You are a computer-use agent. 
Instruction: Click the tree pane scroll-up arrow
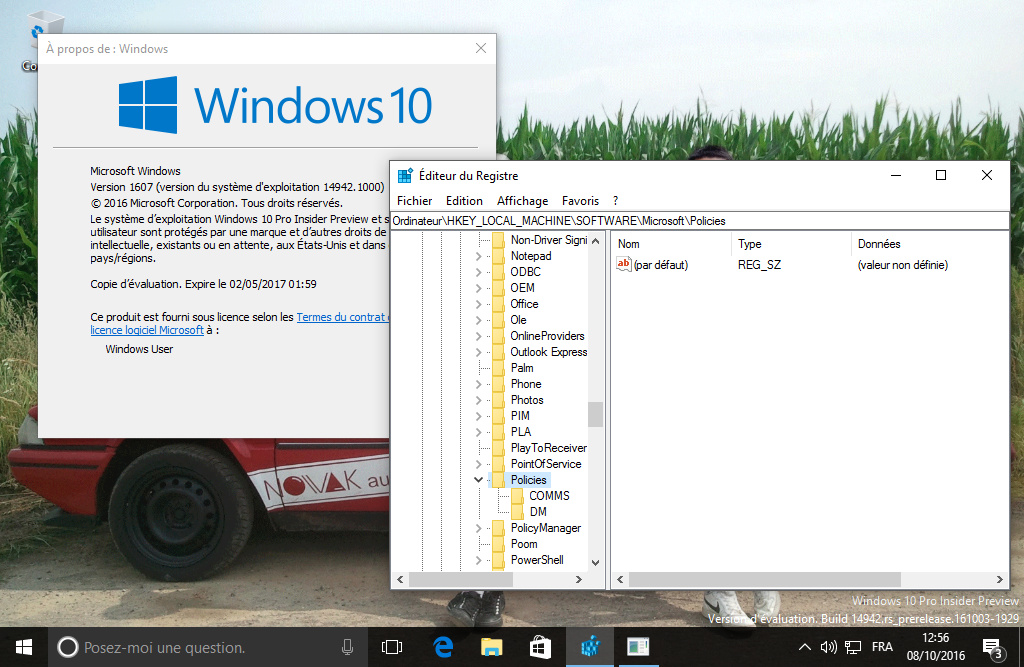click(x=596, y=241)
